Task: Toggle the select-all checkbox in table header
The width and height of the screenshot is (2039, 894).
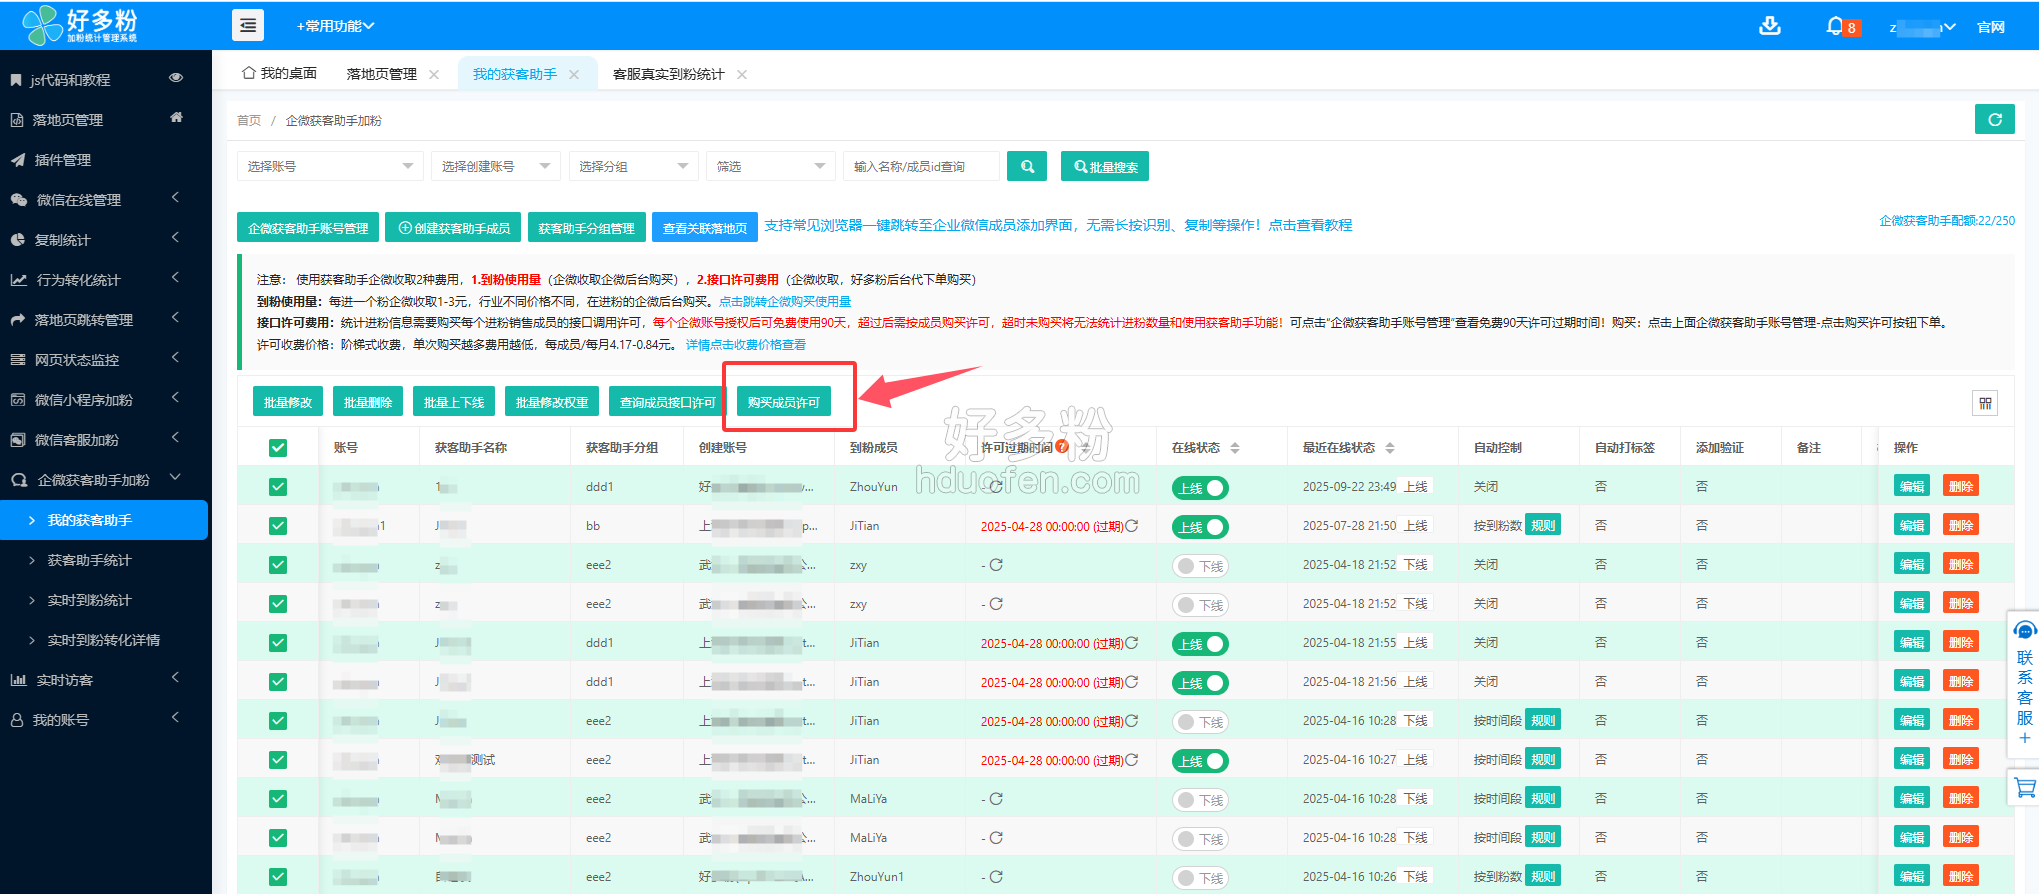Action: [278, 448]
